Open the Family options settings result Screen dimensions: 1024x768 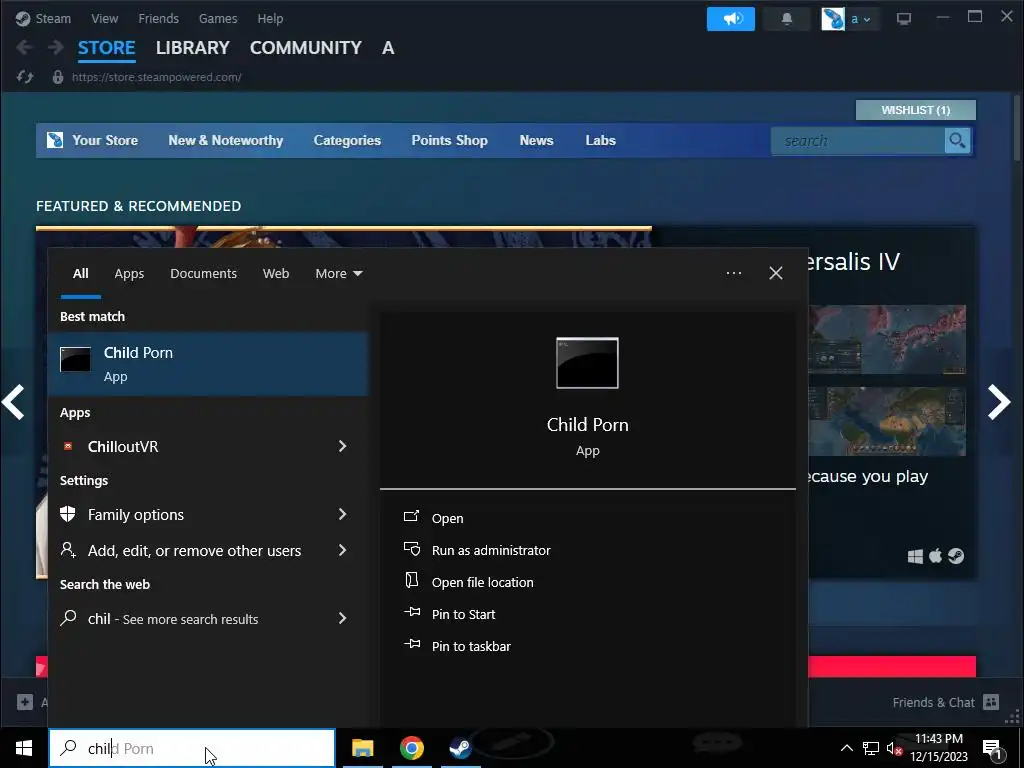point(208,514)
